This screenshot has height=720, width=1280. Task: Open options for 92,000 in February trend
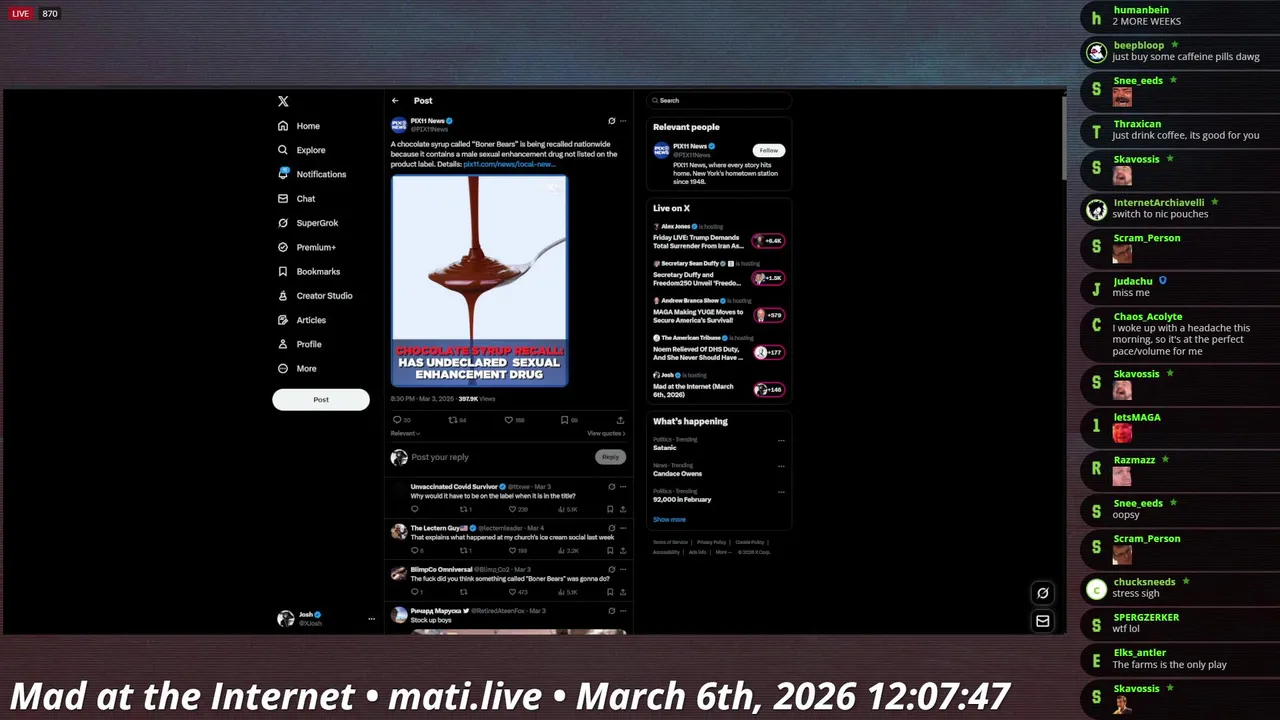tap(781, 492)
